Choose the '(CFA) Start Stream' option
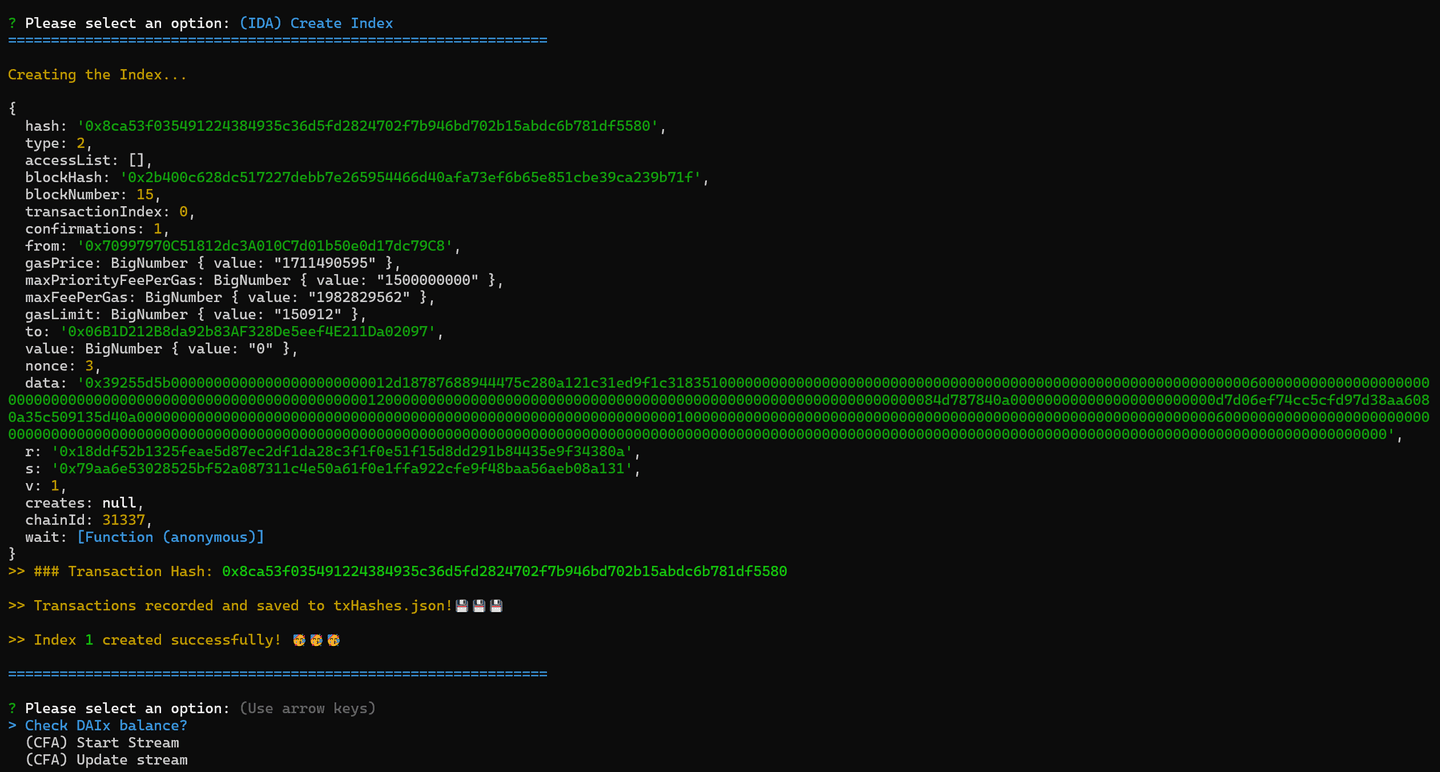1440x772 pixels. click(x=102, y=742)
